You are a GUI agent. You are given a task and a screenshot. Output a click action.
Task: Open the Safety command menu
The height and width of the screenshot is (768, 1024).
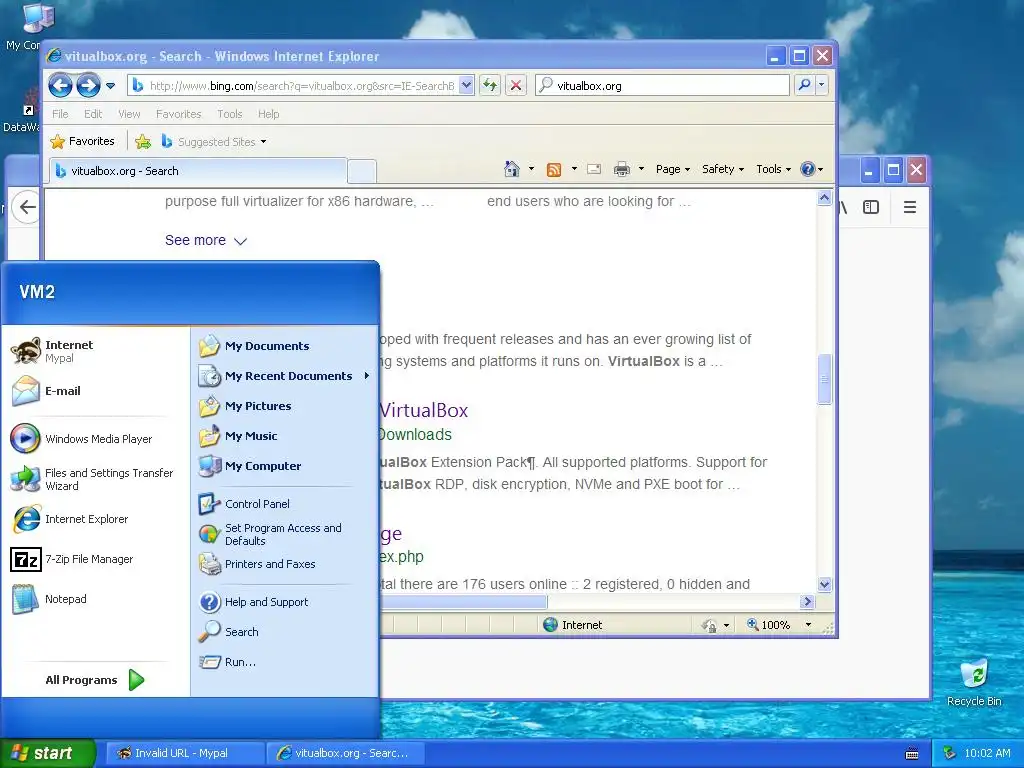click(x=722, y=169)
